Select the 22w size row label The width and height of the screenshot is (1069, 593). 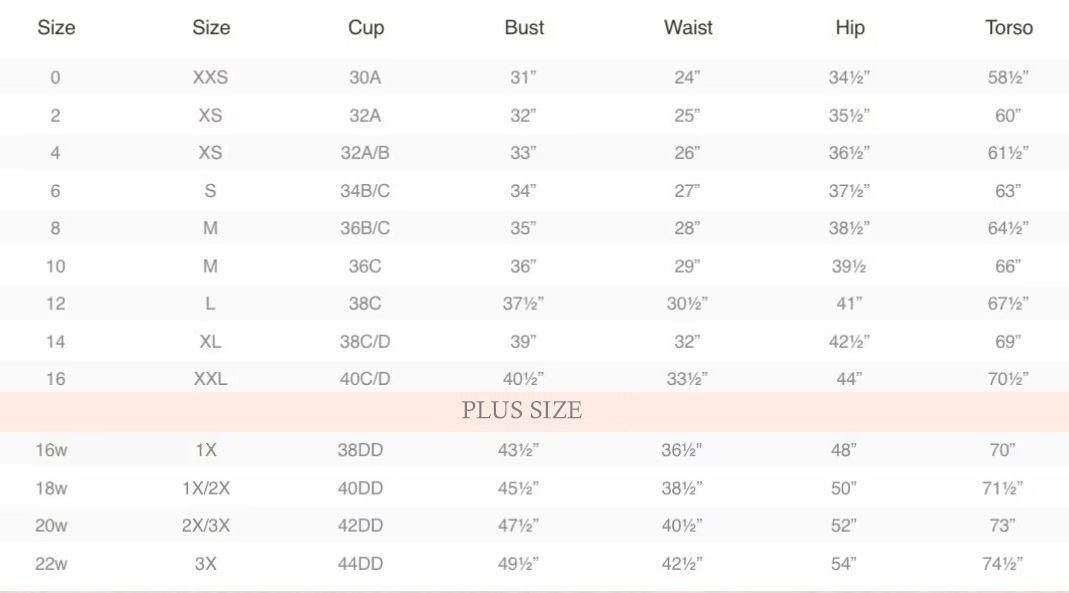52,564
